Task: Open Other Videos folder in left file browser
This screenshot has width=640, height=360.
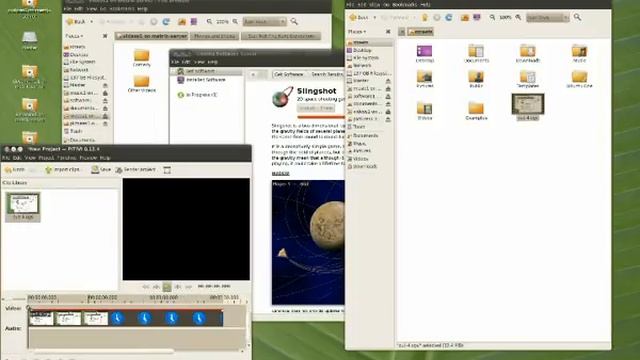Action: pos(142,84)
